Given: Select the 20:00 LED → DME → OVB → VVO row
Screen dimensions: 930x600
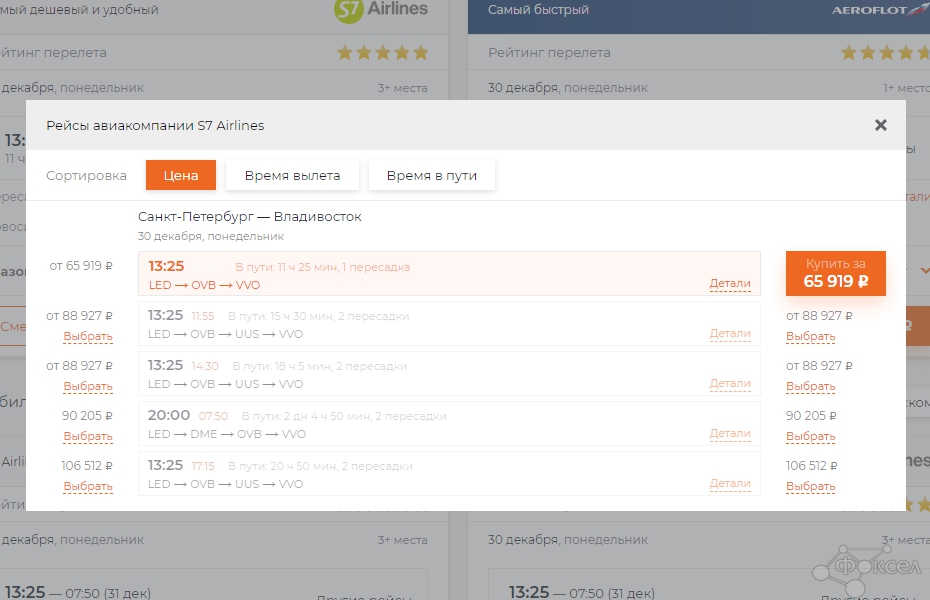Looking at the screenshot, I should tap(449, 423).
